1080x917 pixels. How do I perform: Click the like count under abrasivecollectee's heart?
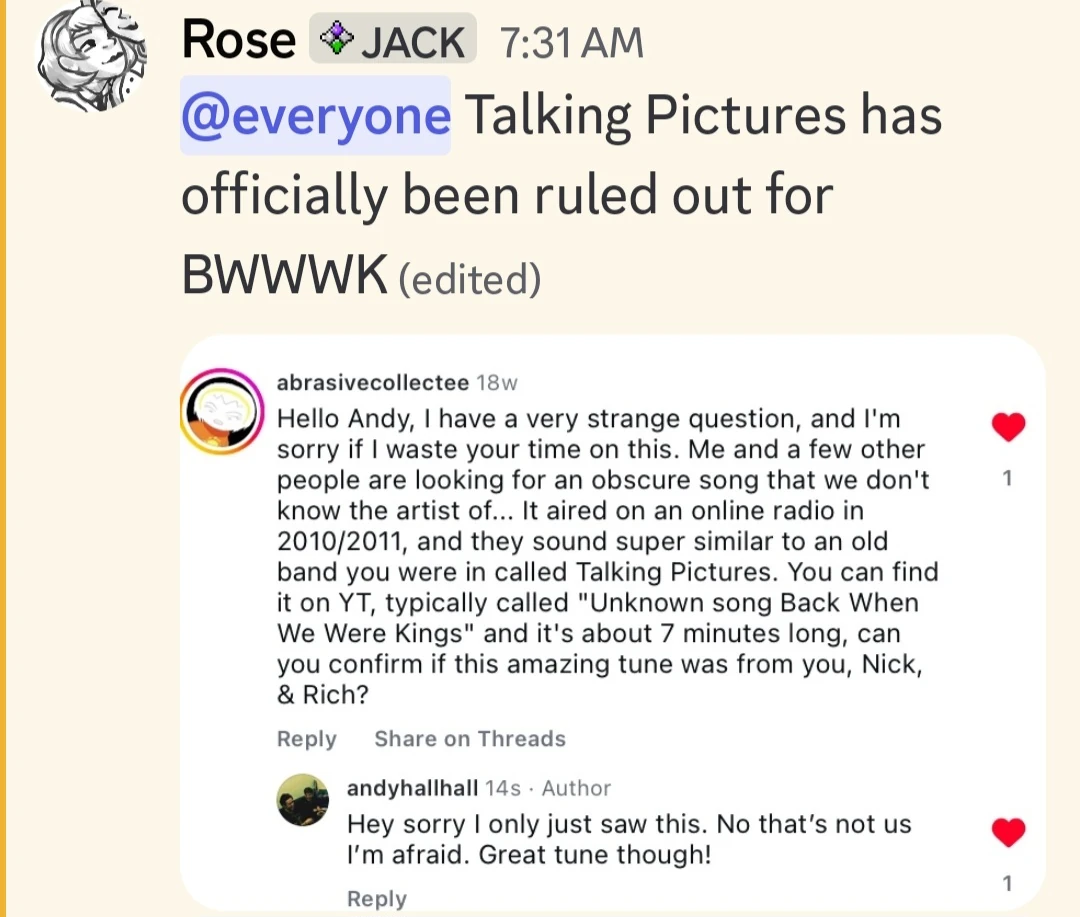coord(1008,479)
